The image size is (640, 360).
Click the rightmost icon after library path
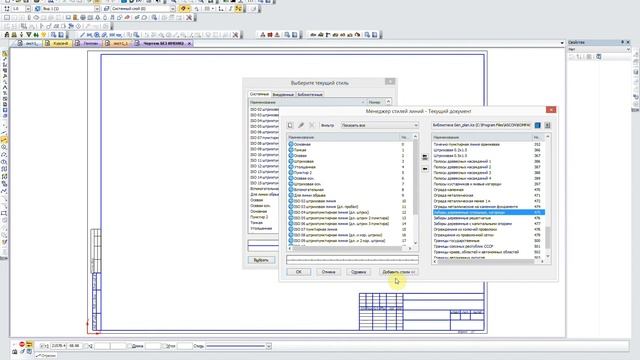pyautogui.click(x=547, y=125)
